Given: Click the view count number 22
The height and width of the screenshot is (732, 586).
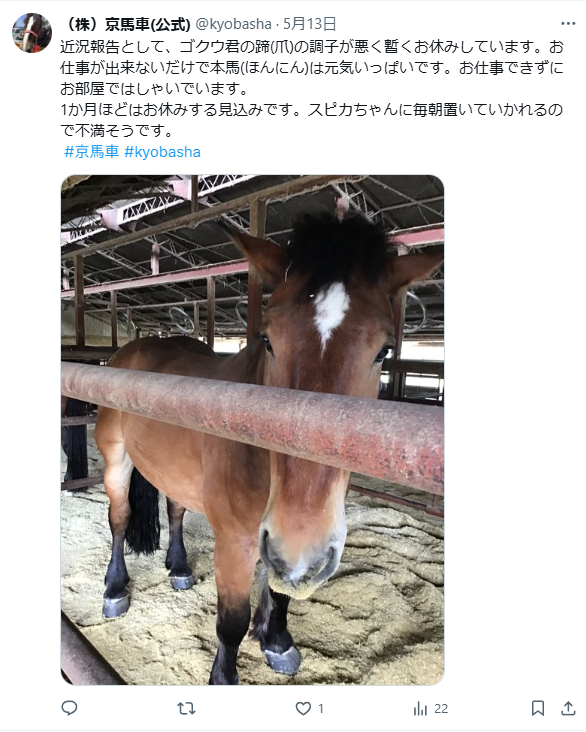Looking at the screenshot, I should pyautogui.click(x=441, y=709).
